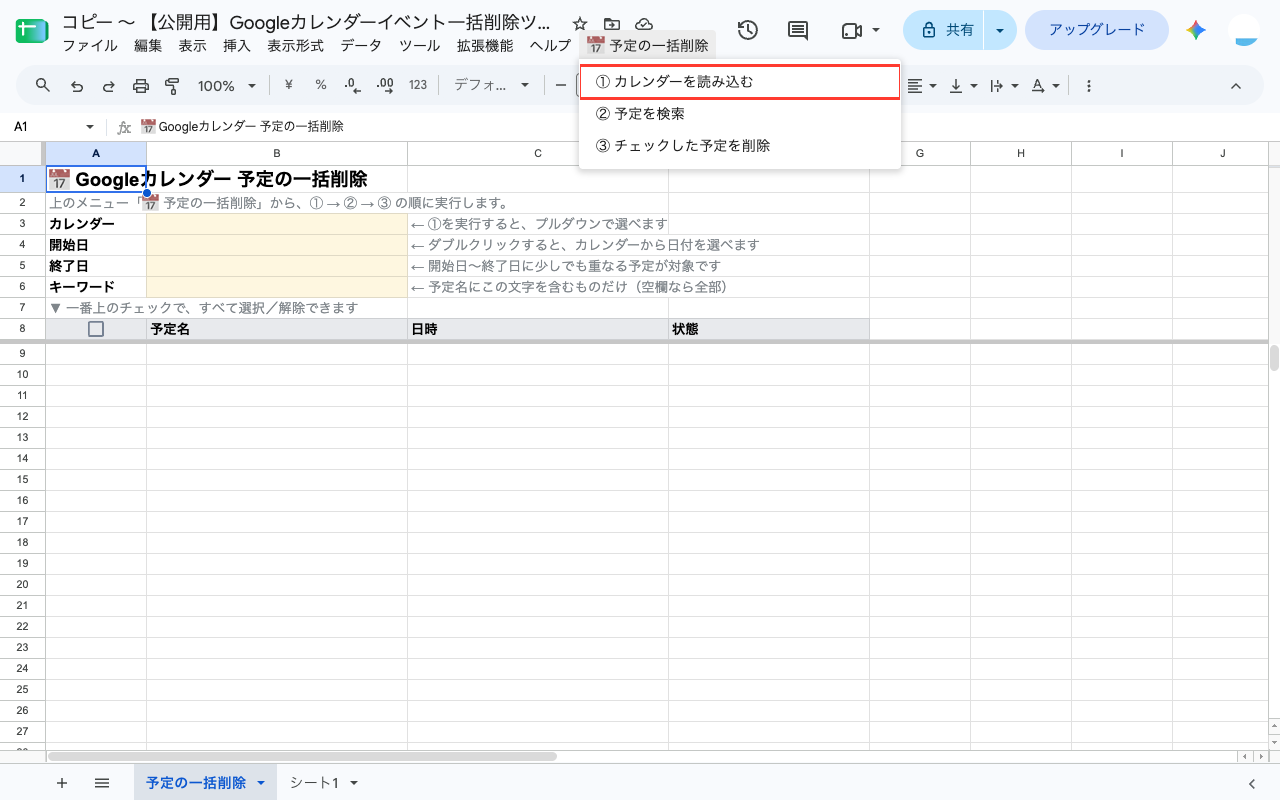Select the カレンダー input cell B3
Image resolution: width=1280 pixels, height=800 pixels.
pos(277,224)
